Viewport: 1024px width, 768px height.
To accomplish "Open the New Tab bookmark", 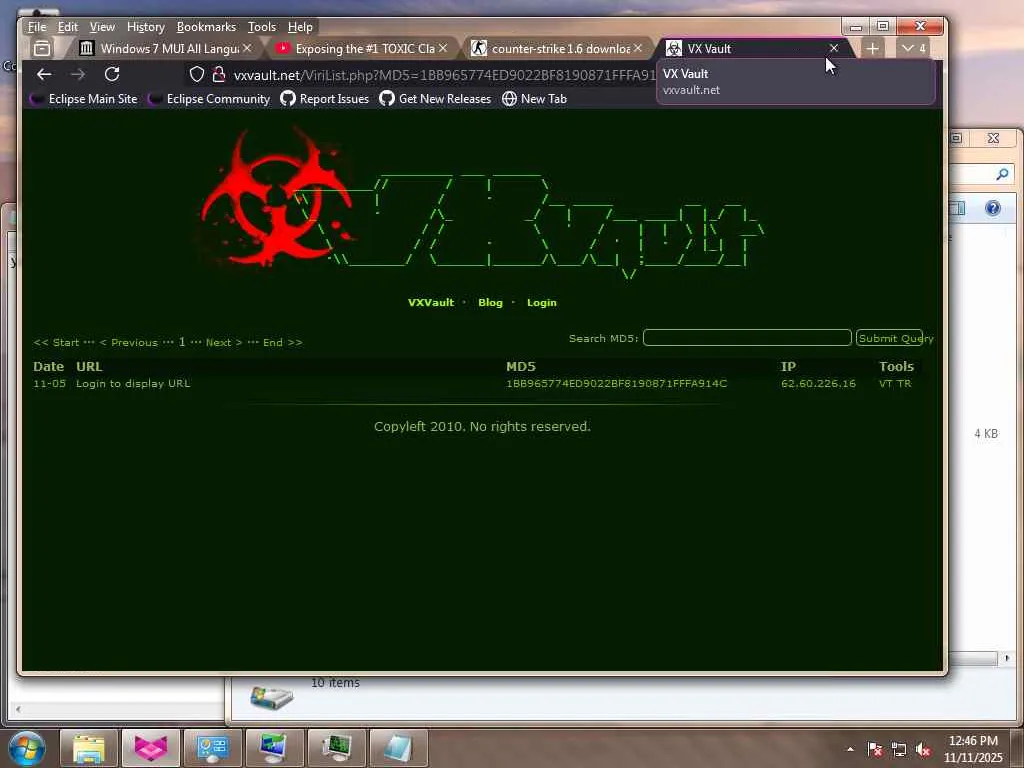I will pyautogui.click(x=534, y=99).
